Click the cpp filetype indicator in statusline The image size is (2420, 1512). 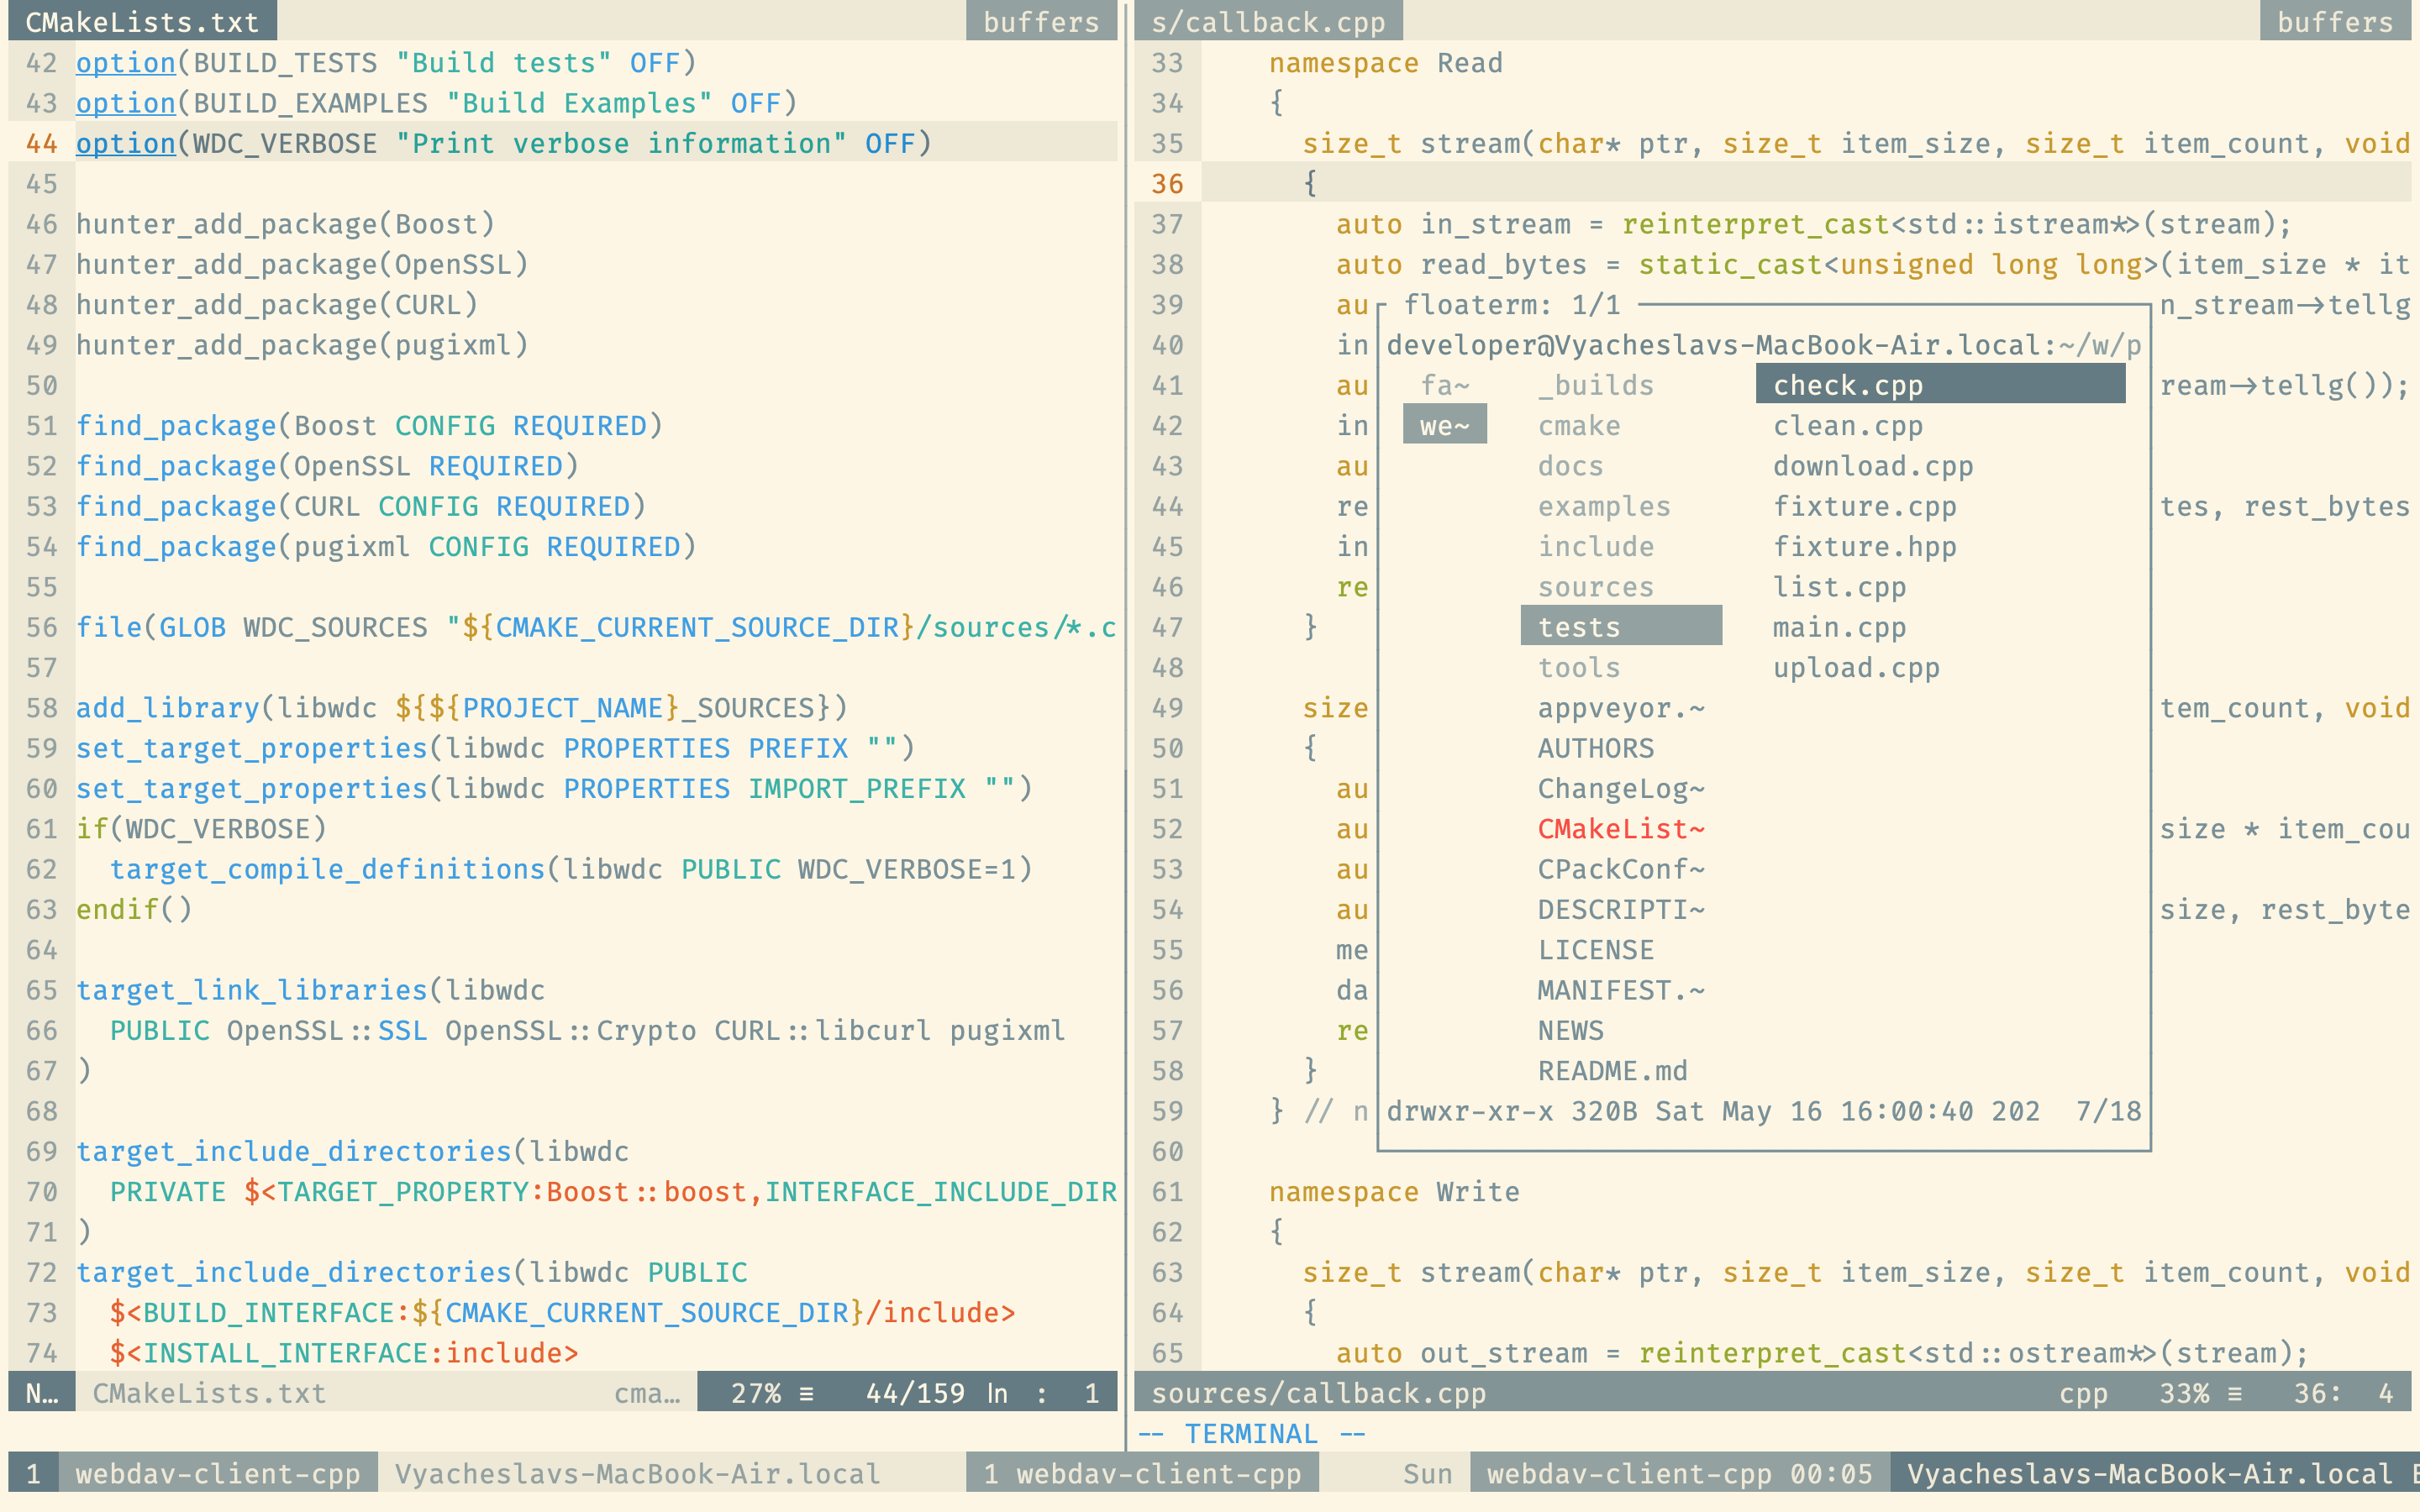2085,1393
